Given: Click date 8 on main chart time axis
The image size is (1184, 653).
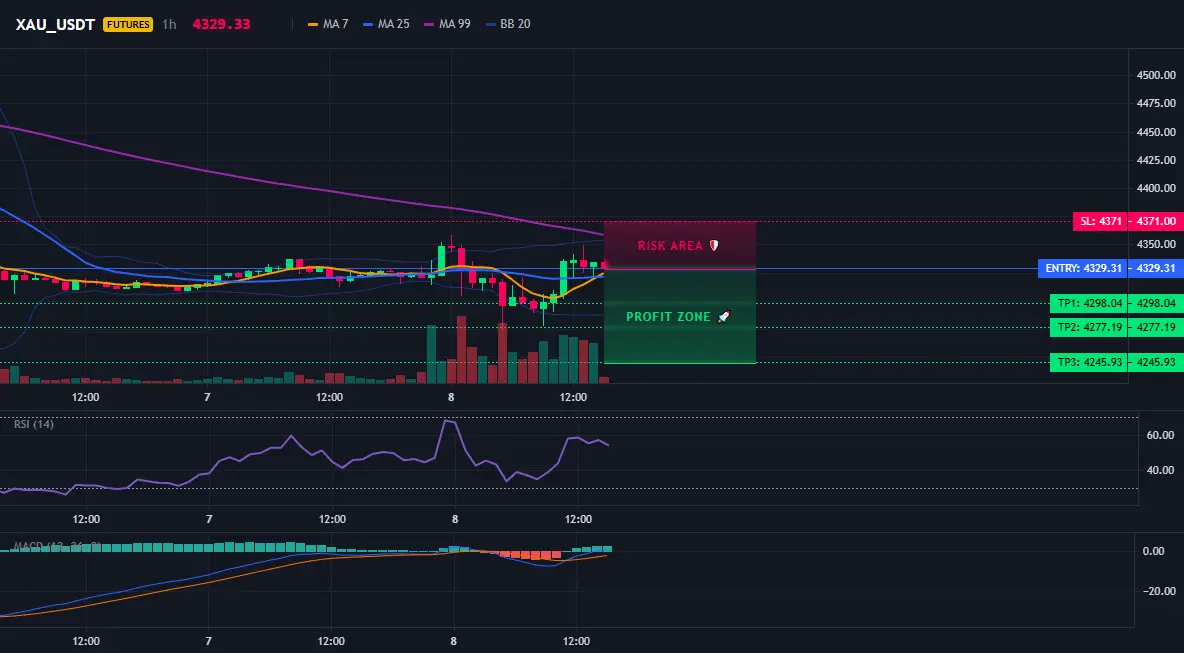Looking at the screenshot, I should tap(451, 397).
